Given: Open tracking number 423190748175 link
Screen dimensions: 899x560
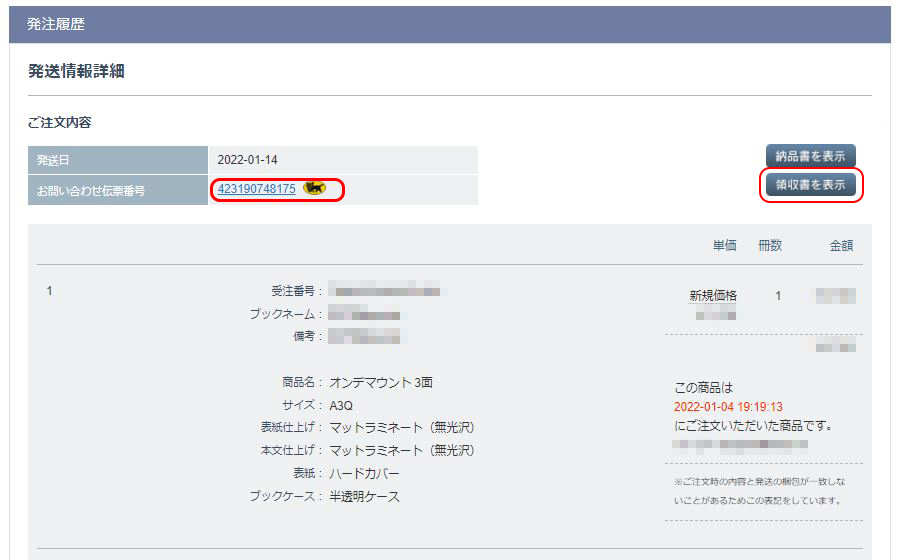Looking at the screenshot, I should [x=256, y=188].
